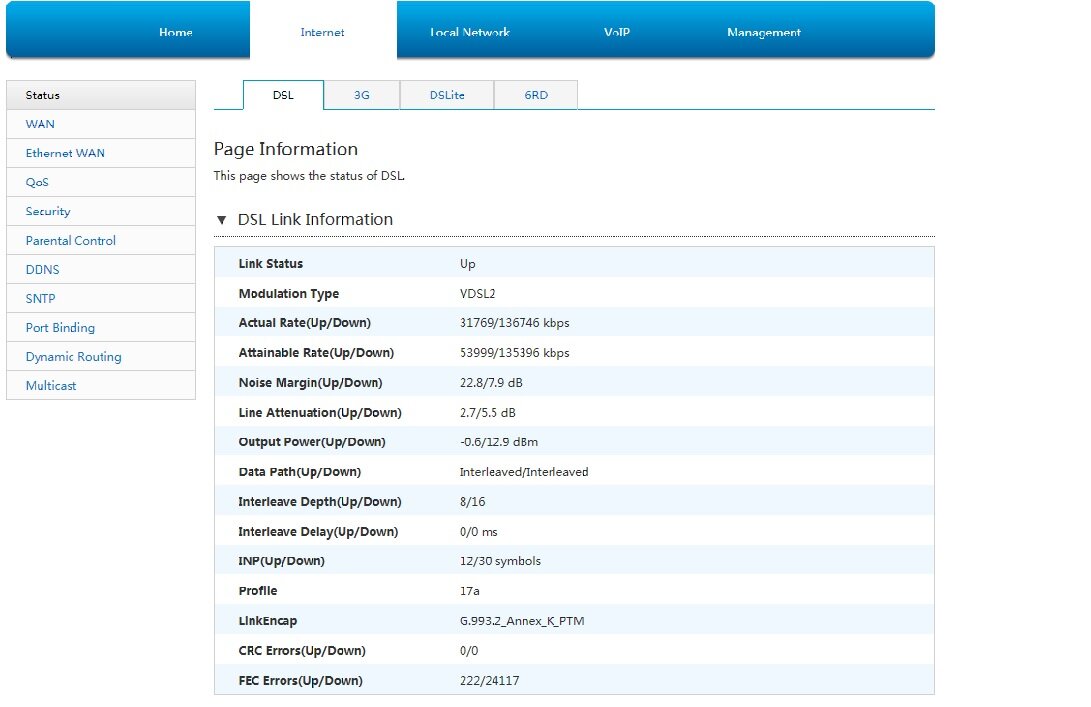Click the value 0/0 ms
Image resolution: width=1091 pixels, height=707 pixels.
click(x=479, y=532)
